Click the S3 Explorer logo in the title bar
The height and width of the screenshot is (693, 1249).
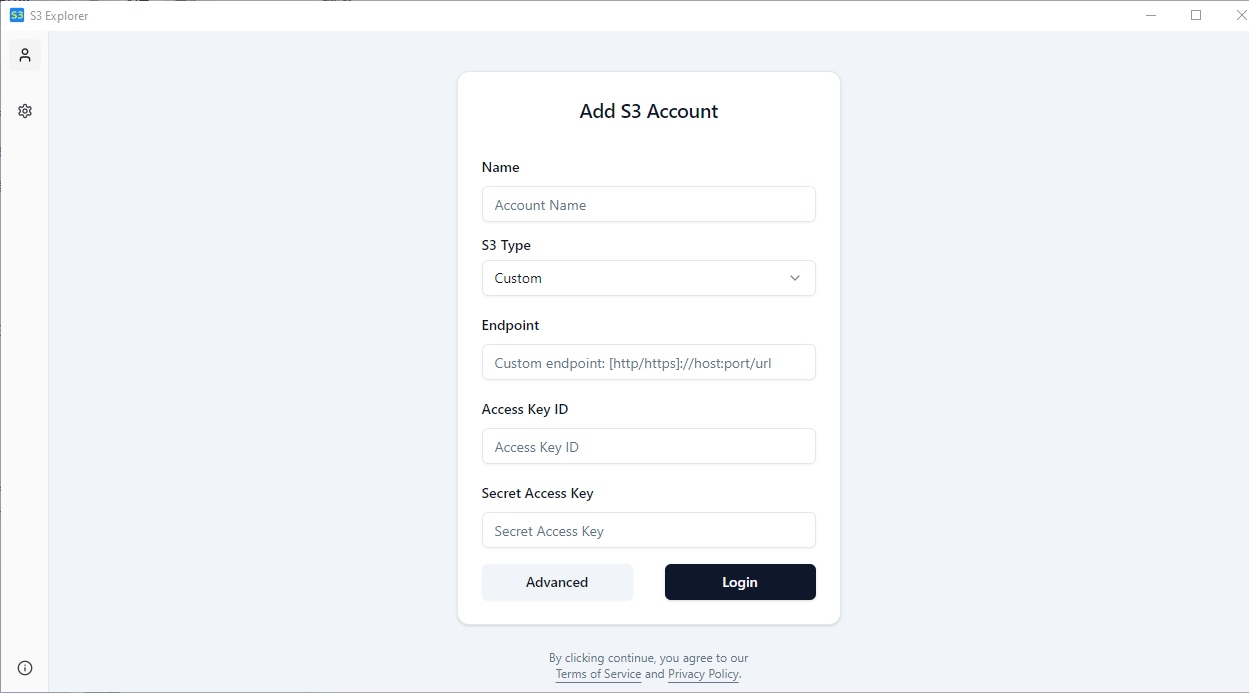click(14, 15)
